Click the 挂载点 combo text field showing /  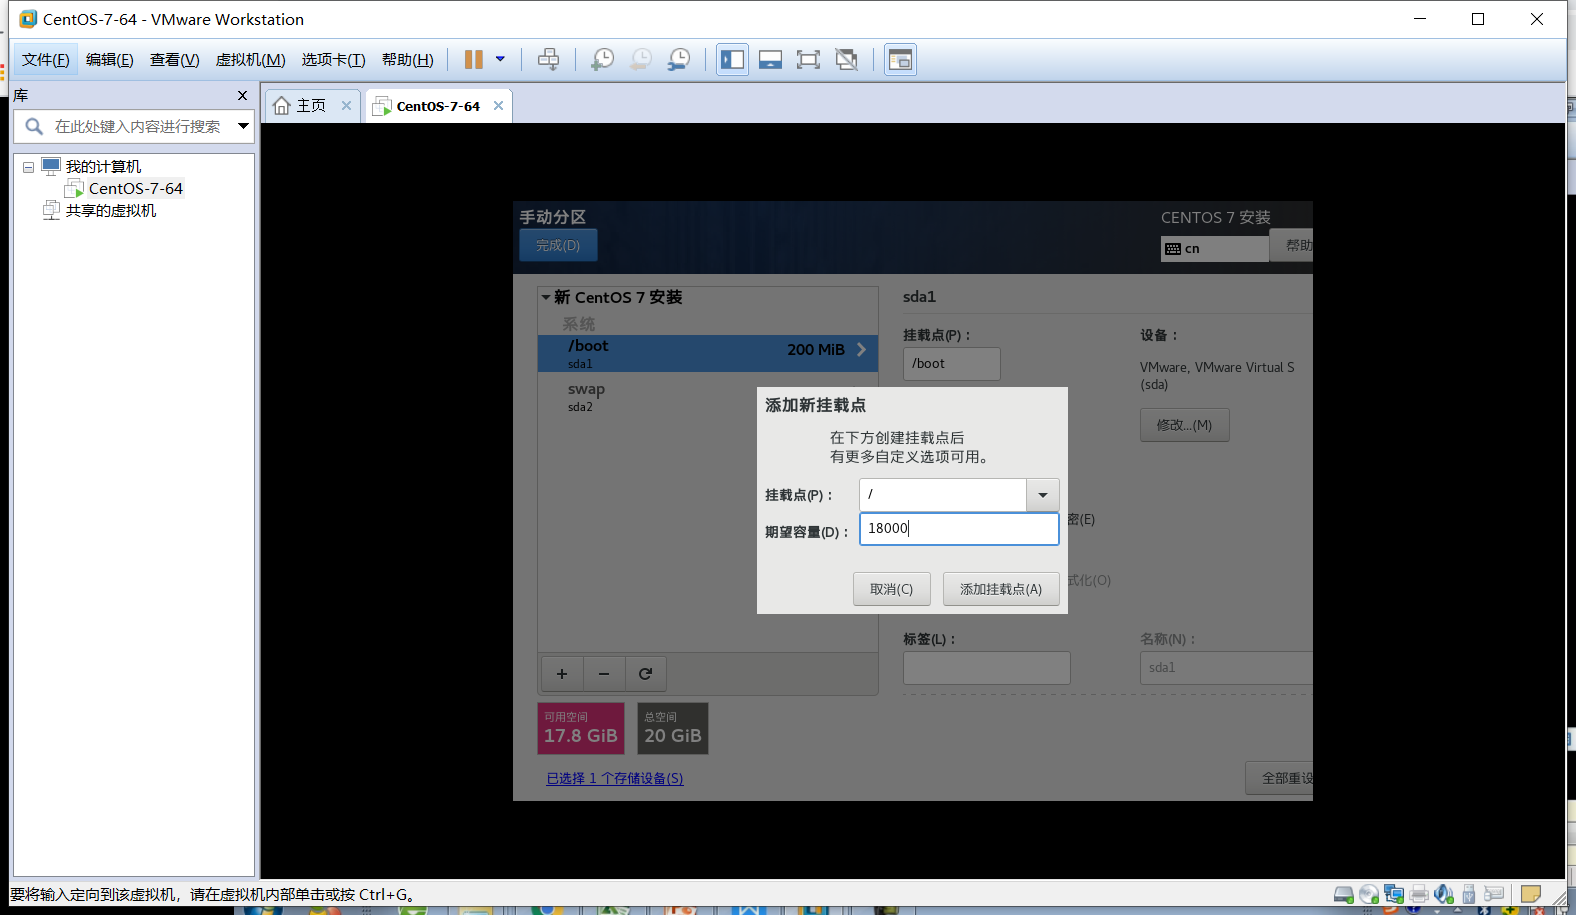[x=943, y=495]
